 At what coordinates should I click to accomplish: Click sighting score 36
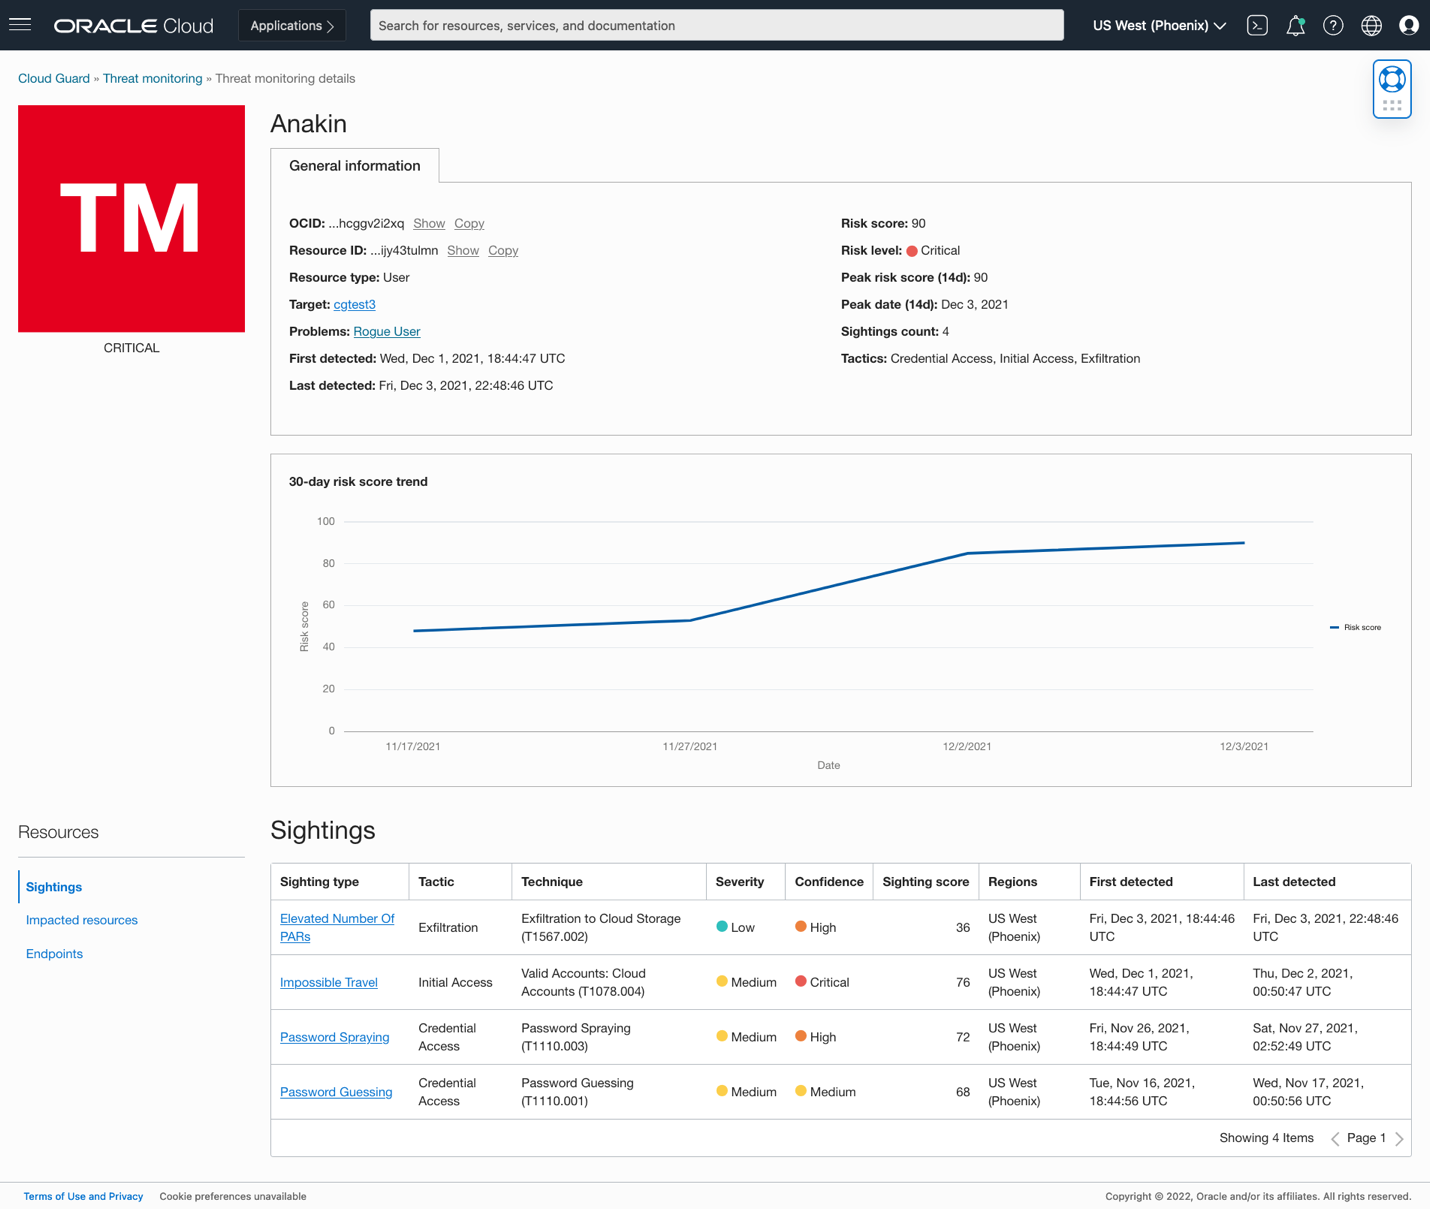click(963, 928)
